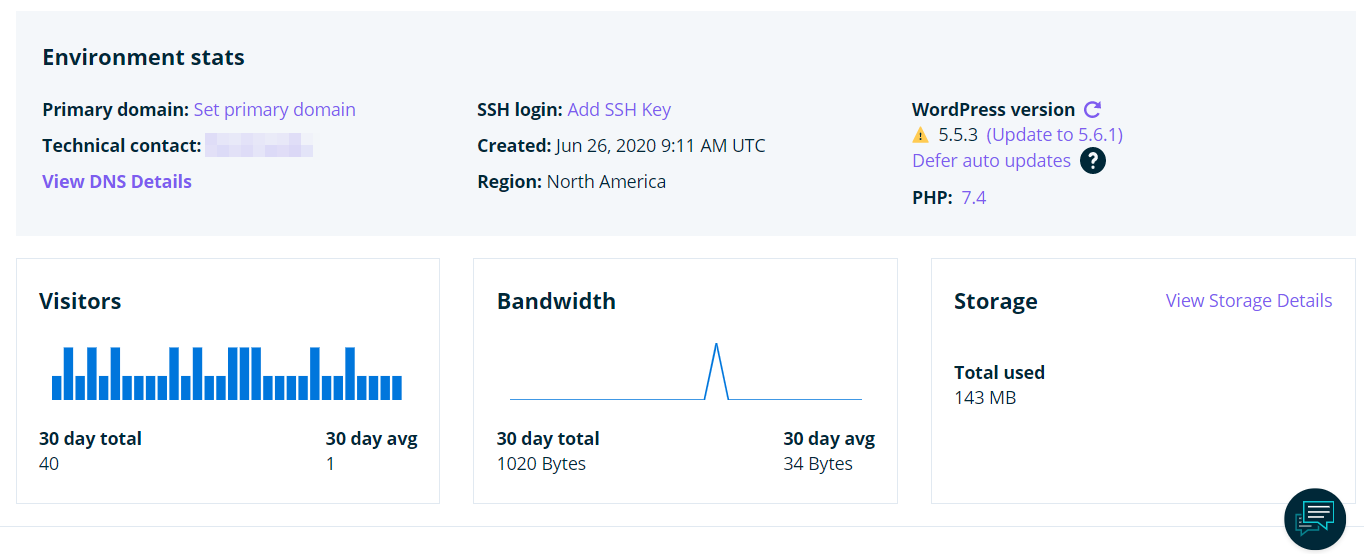Image resolution: width=1364 pixels, height=555 pixels.
Task: Click the Storage Total used value
Action: point(985,398)
